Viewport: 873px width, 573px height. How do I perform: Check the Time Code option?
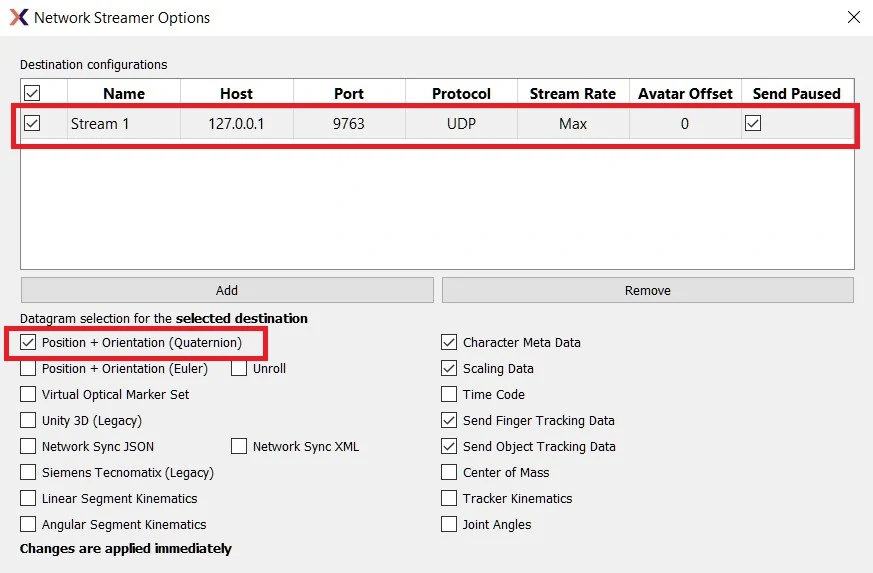tap(449, 394)
